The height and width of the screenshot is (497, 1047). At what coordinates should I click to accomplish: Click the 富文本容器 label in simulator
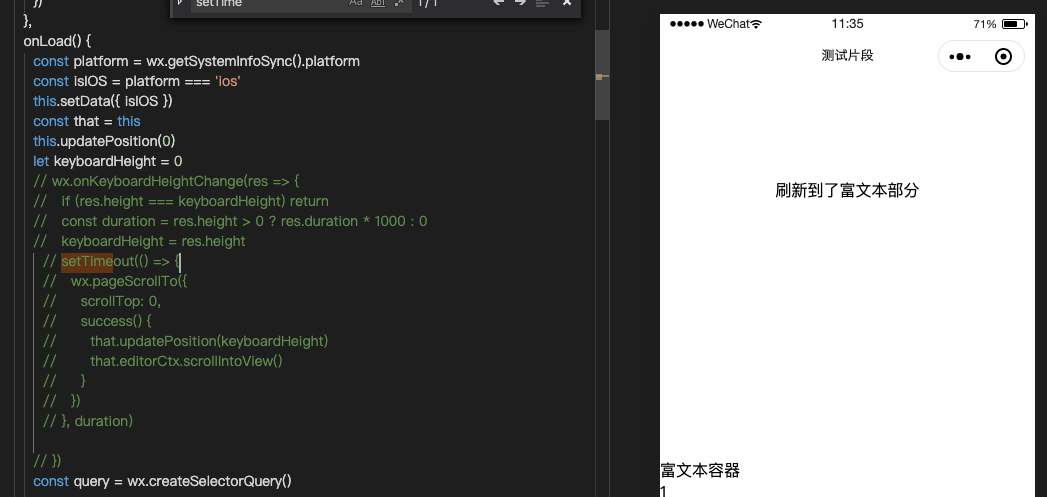[x=700, y=470]
